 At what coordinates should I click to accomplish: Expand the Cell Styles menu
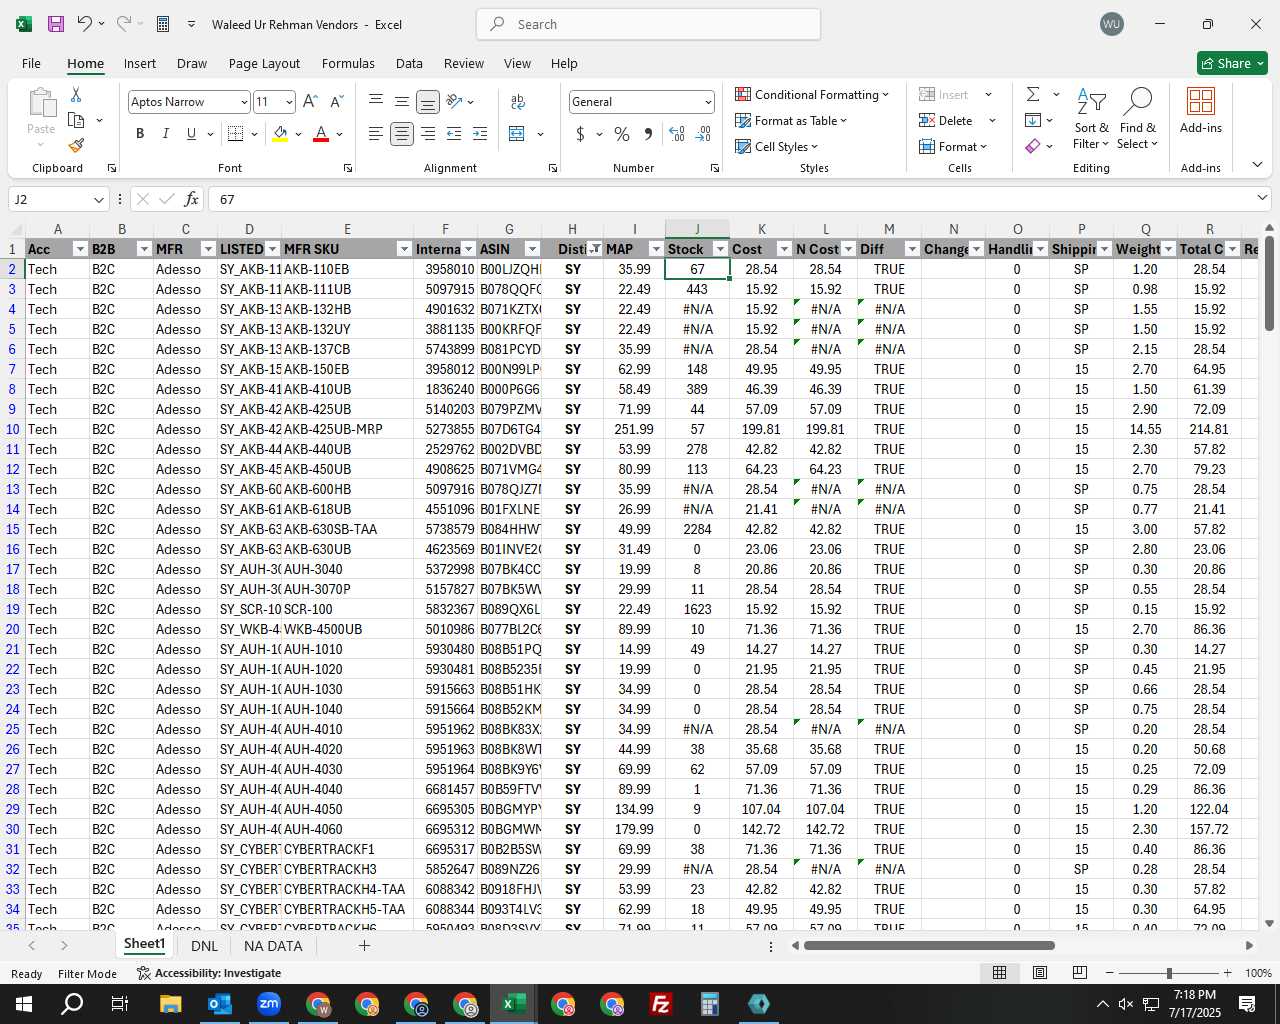point(777,146)
